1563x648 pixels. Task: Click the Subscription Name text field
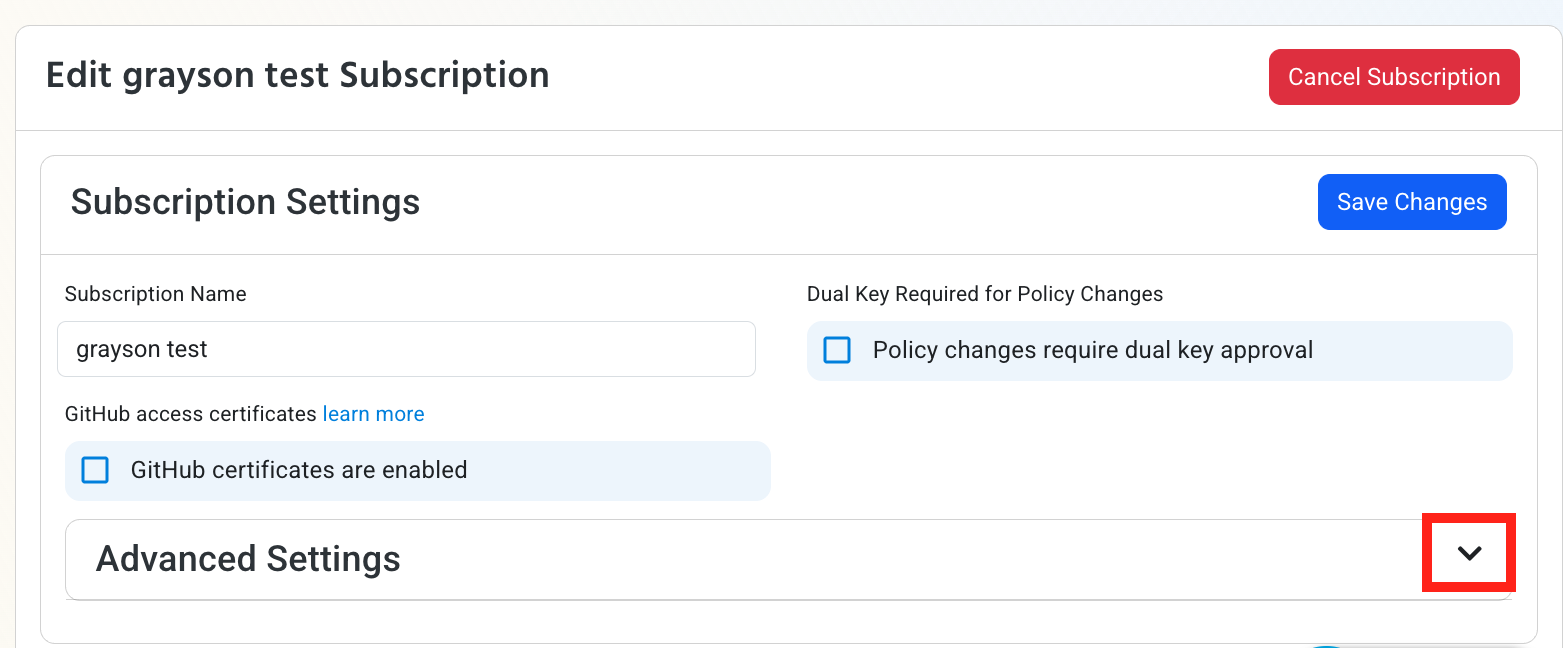coord(406,348)
